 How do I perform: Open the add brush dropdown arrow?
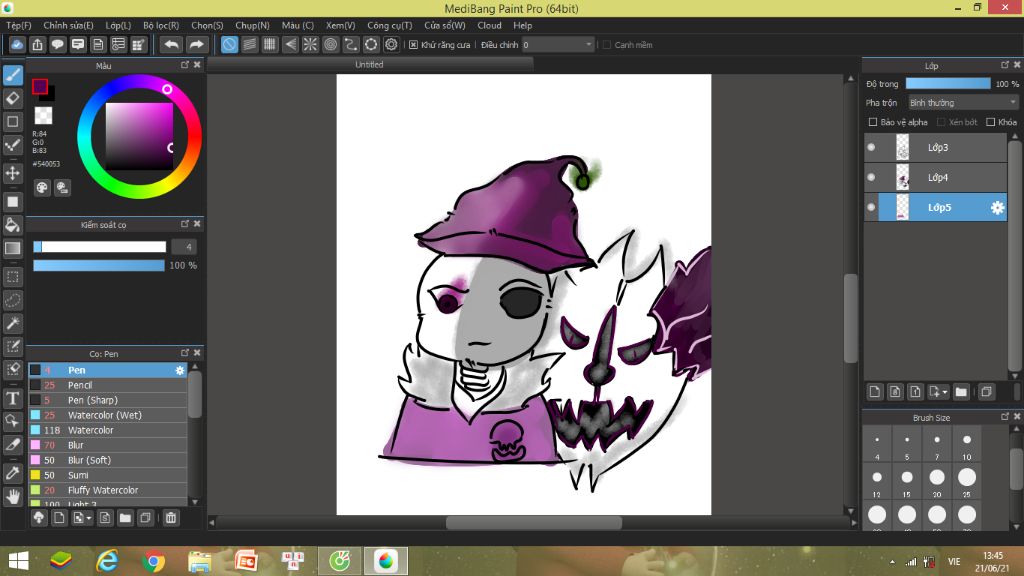[x=89, y=518]
